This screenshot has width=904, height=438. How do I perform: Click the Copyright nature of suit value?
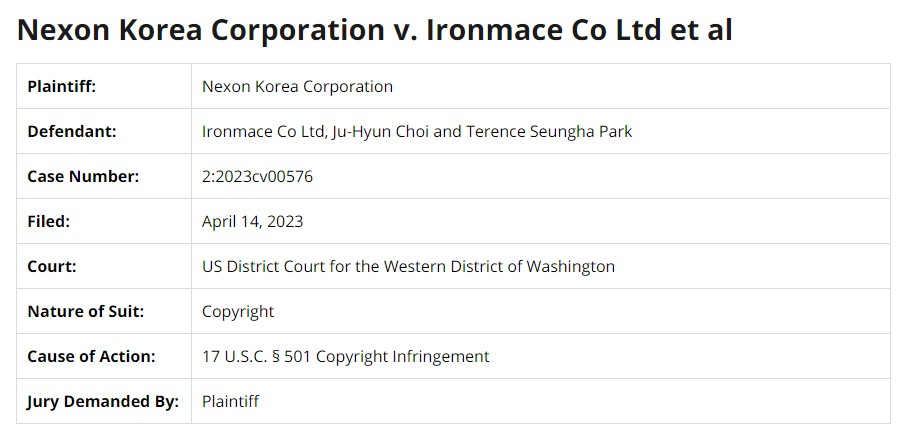(238, 311)
